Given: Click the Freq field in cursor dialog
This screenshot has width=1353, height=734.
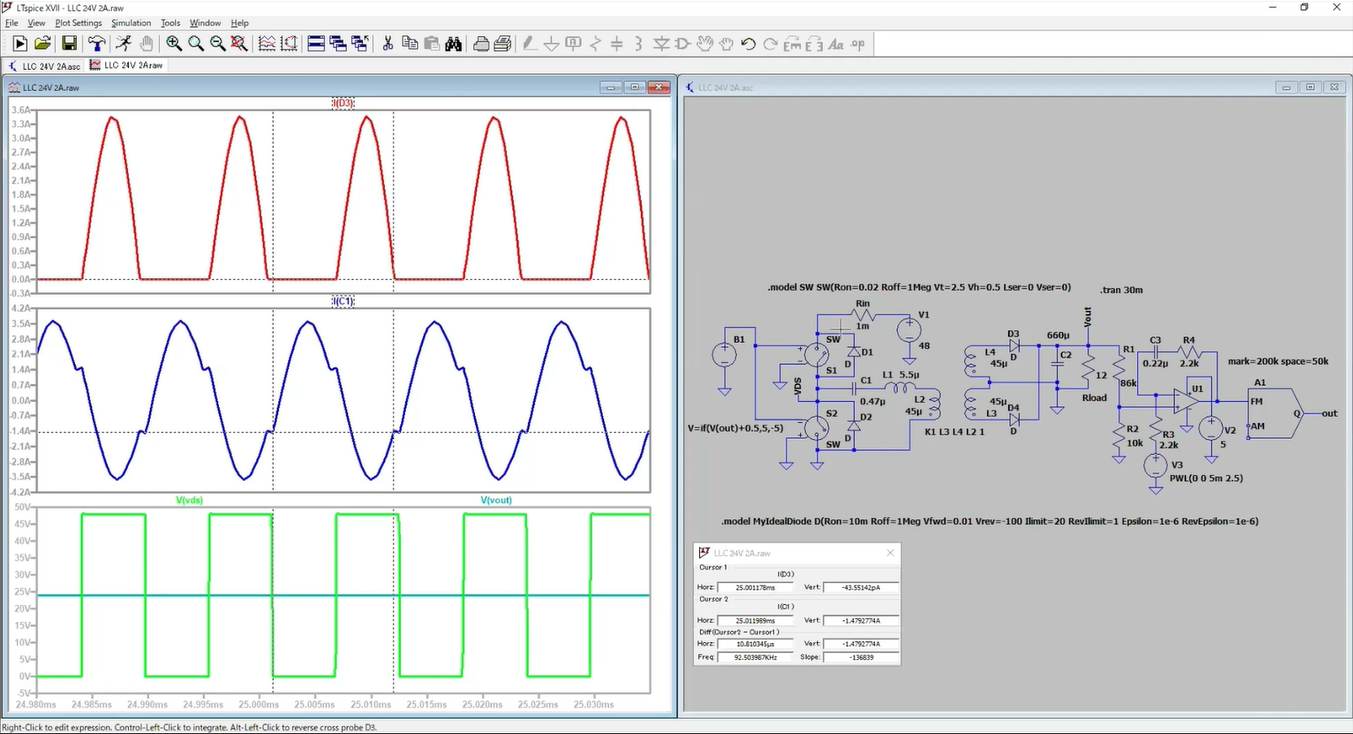Looking at the screenshot, I should coord(755,657).
